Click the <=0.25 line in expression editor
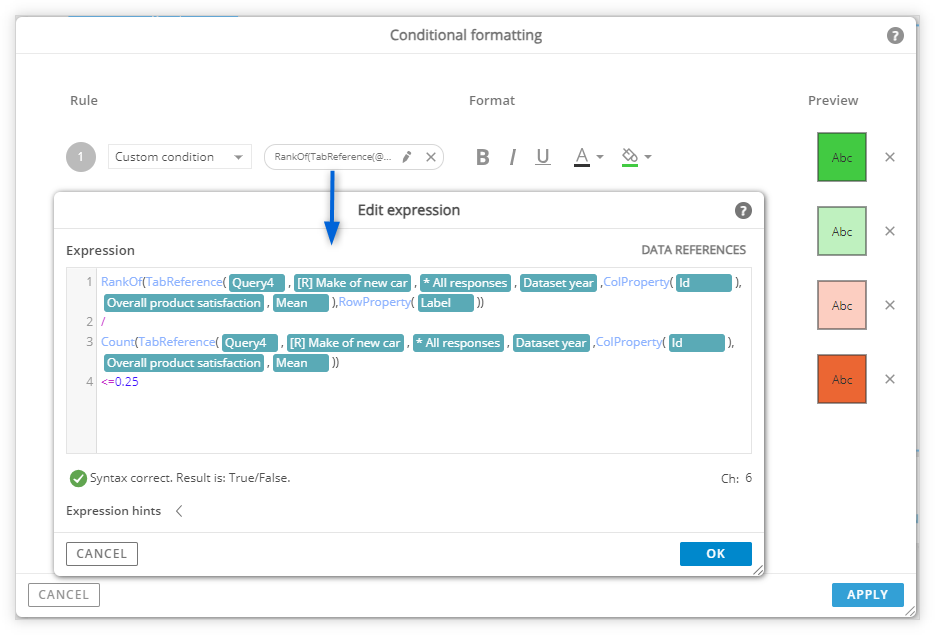 tap(120, 382)
